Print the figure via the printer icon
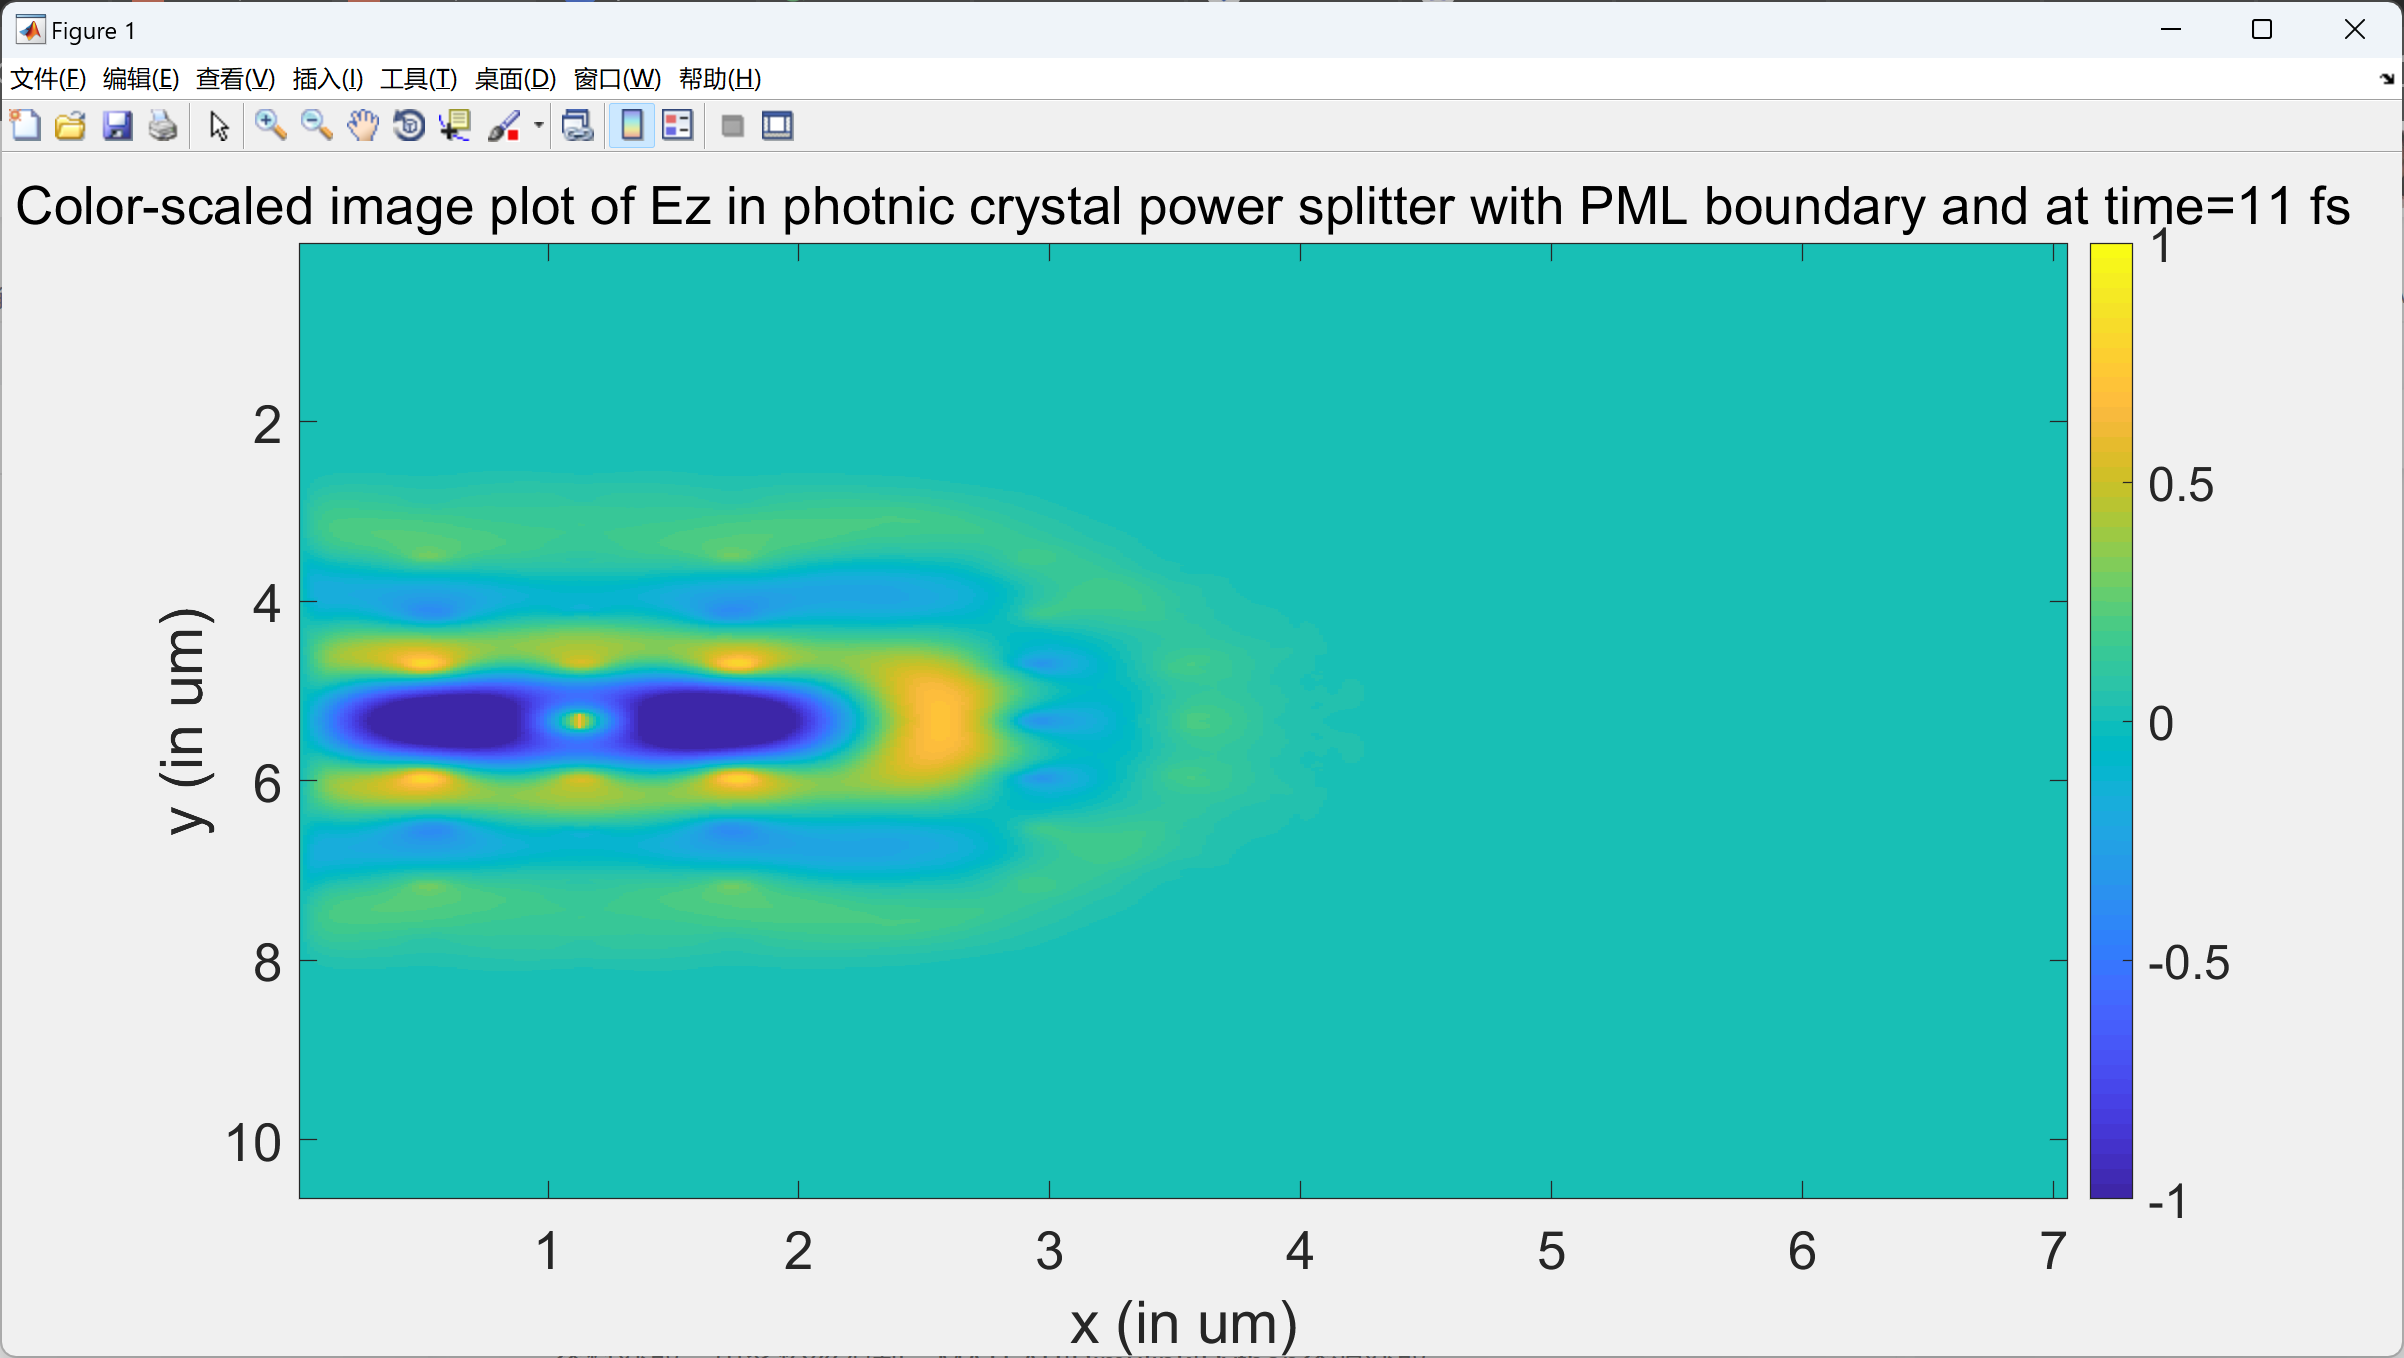 coord(163,126)
